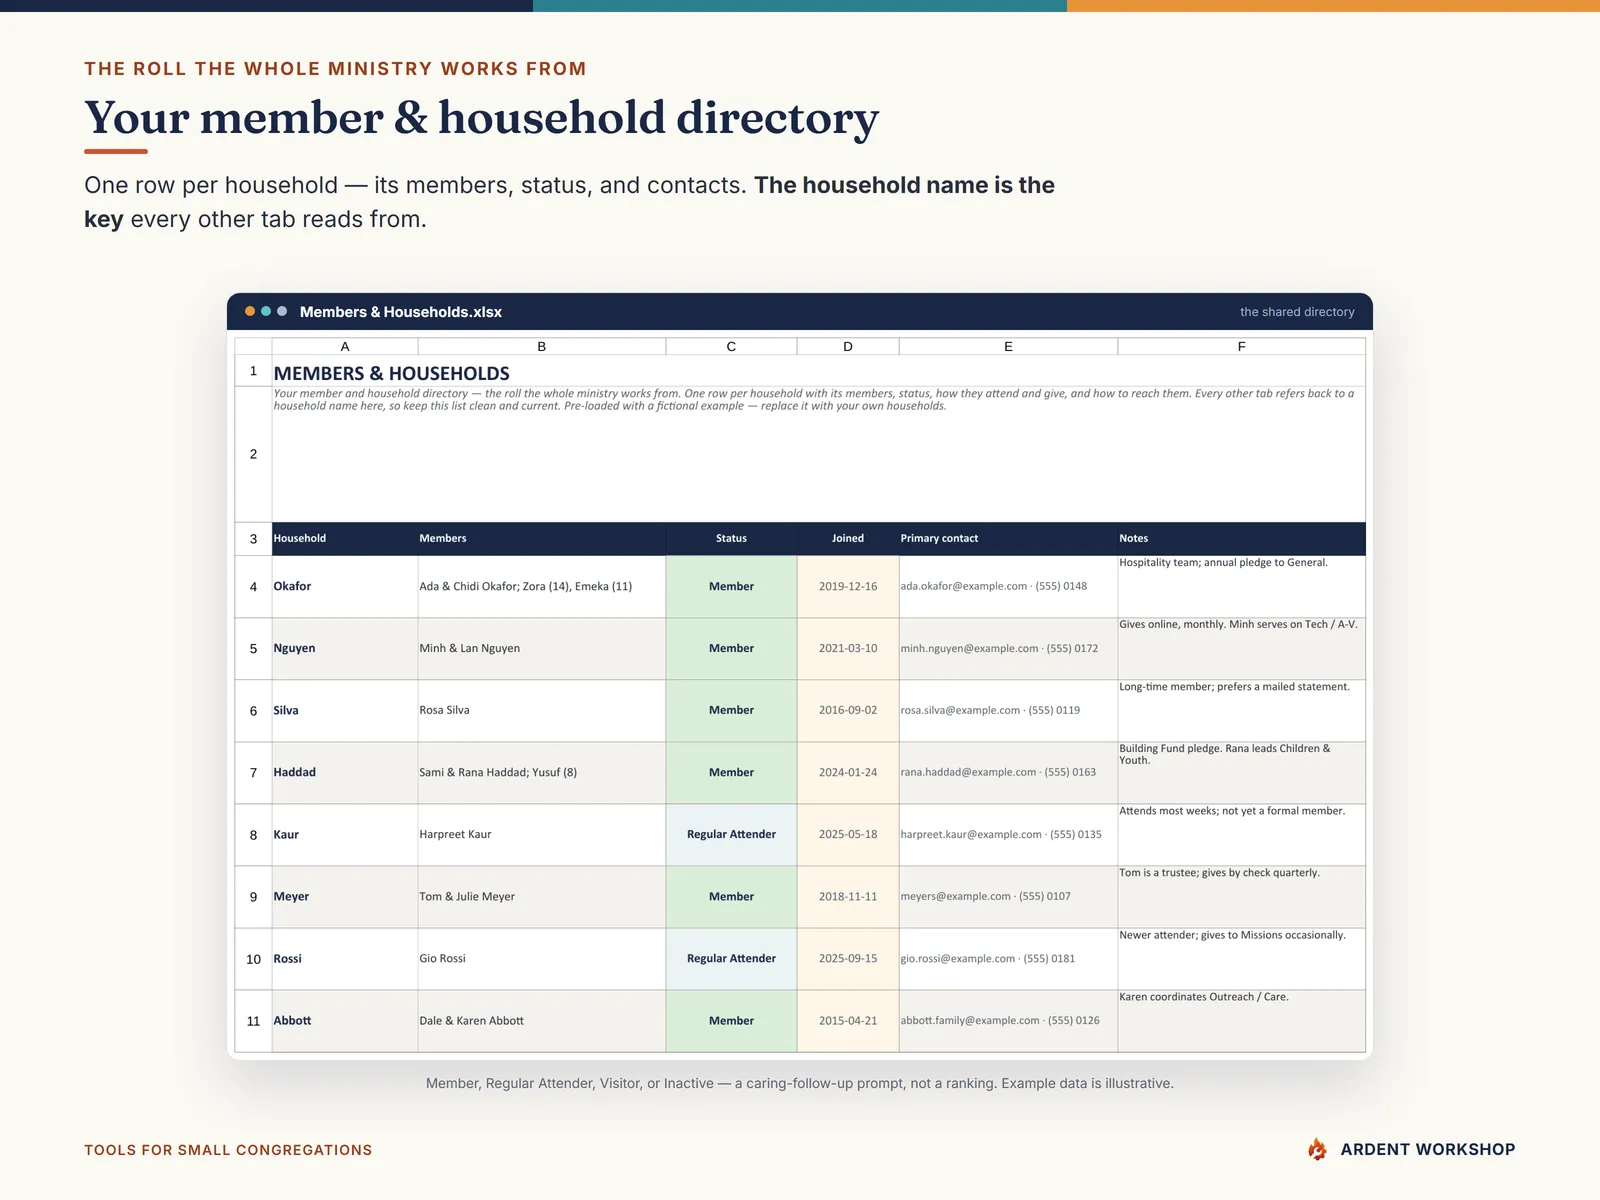Viewport: 1600px width, 1200px height.
Task: Select Kaur's Regular Attender status cell
Action: coord(731,834)
